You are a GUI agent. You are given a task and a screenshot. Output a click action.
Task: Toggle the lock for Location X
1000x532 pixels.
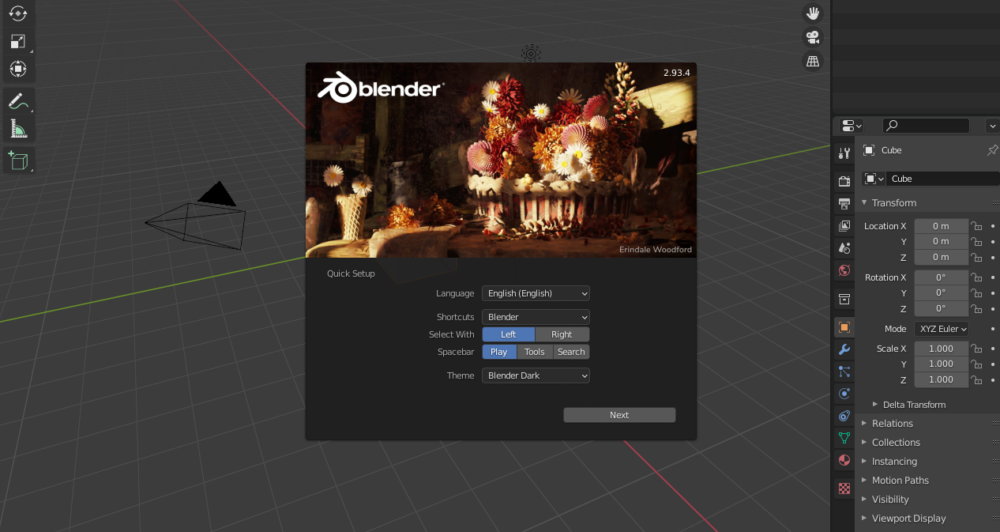coord(976,226)
